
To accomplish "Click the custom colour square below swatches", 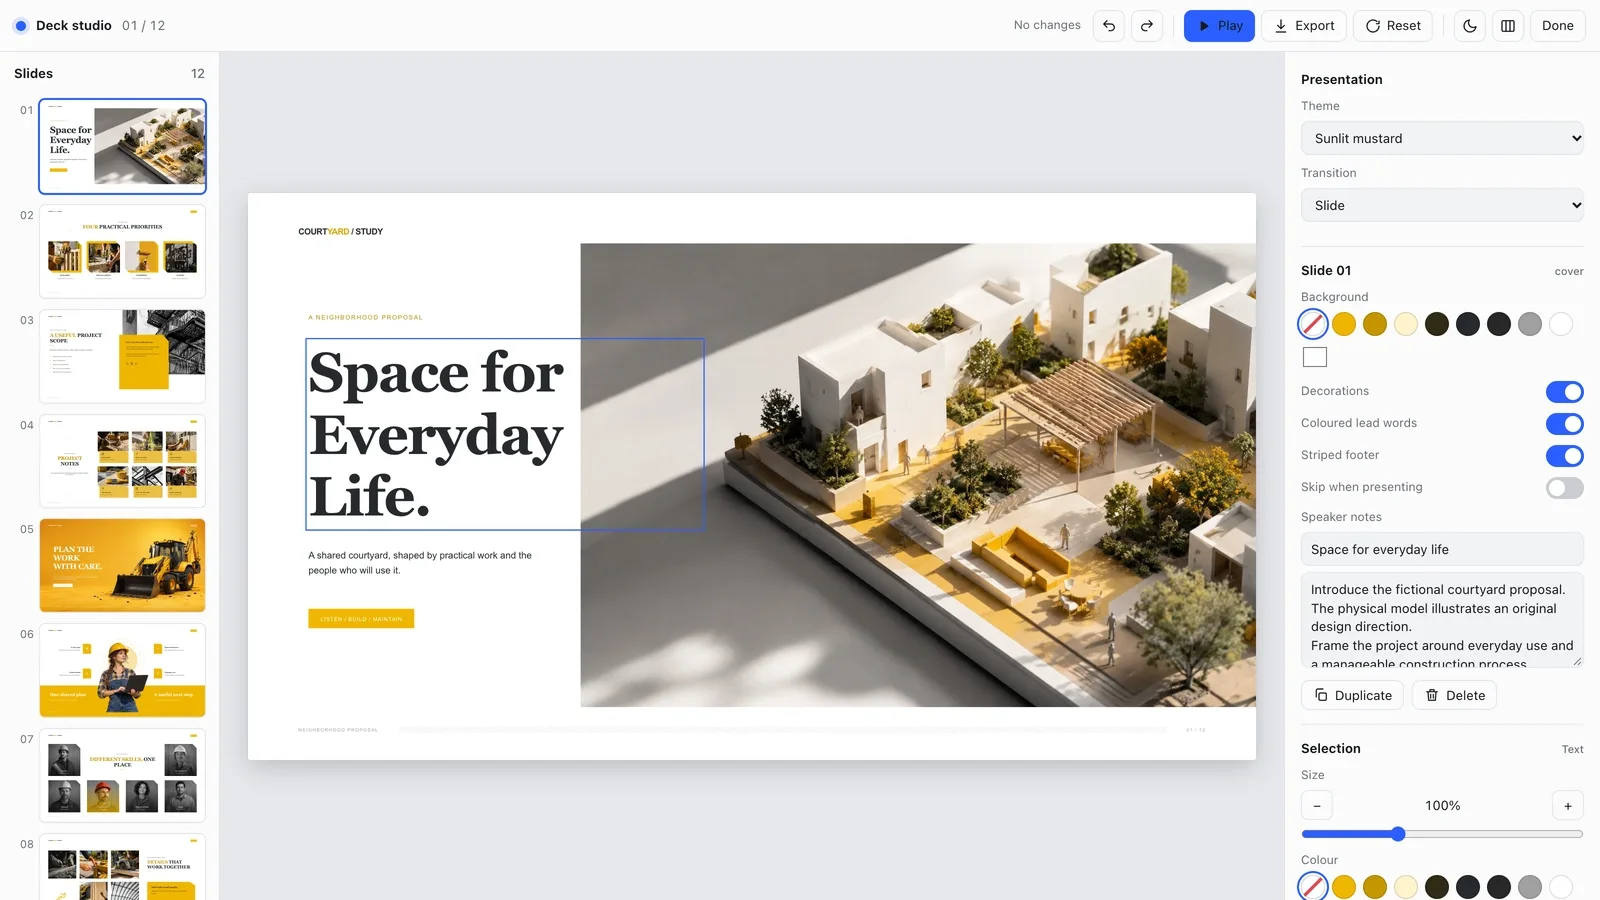I will [x=1315, y=357].
